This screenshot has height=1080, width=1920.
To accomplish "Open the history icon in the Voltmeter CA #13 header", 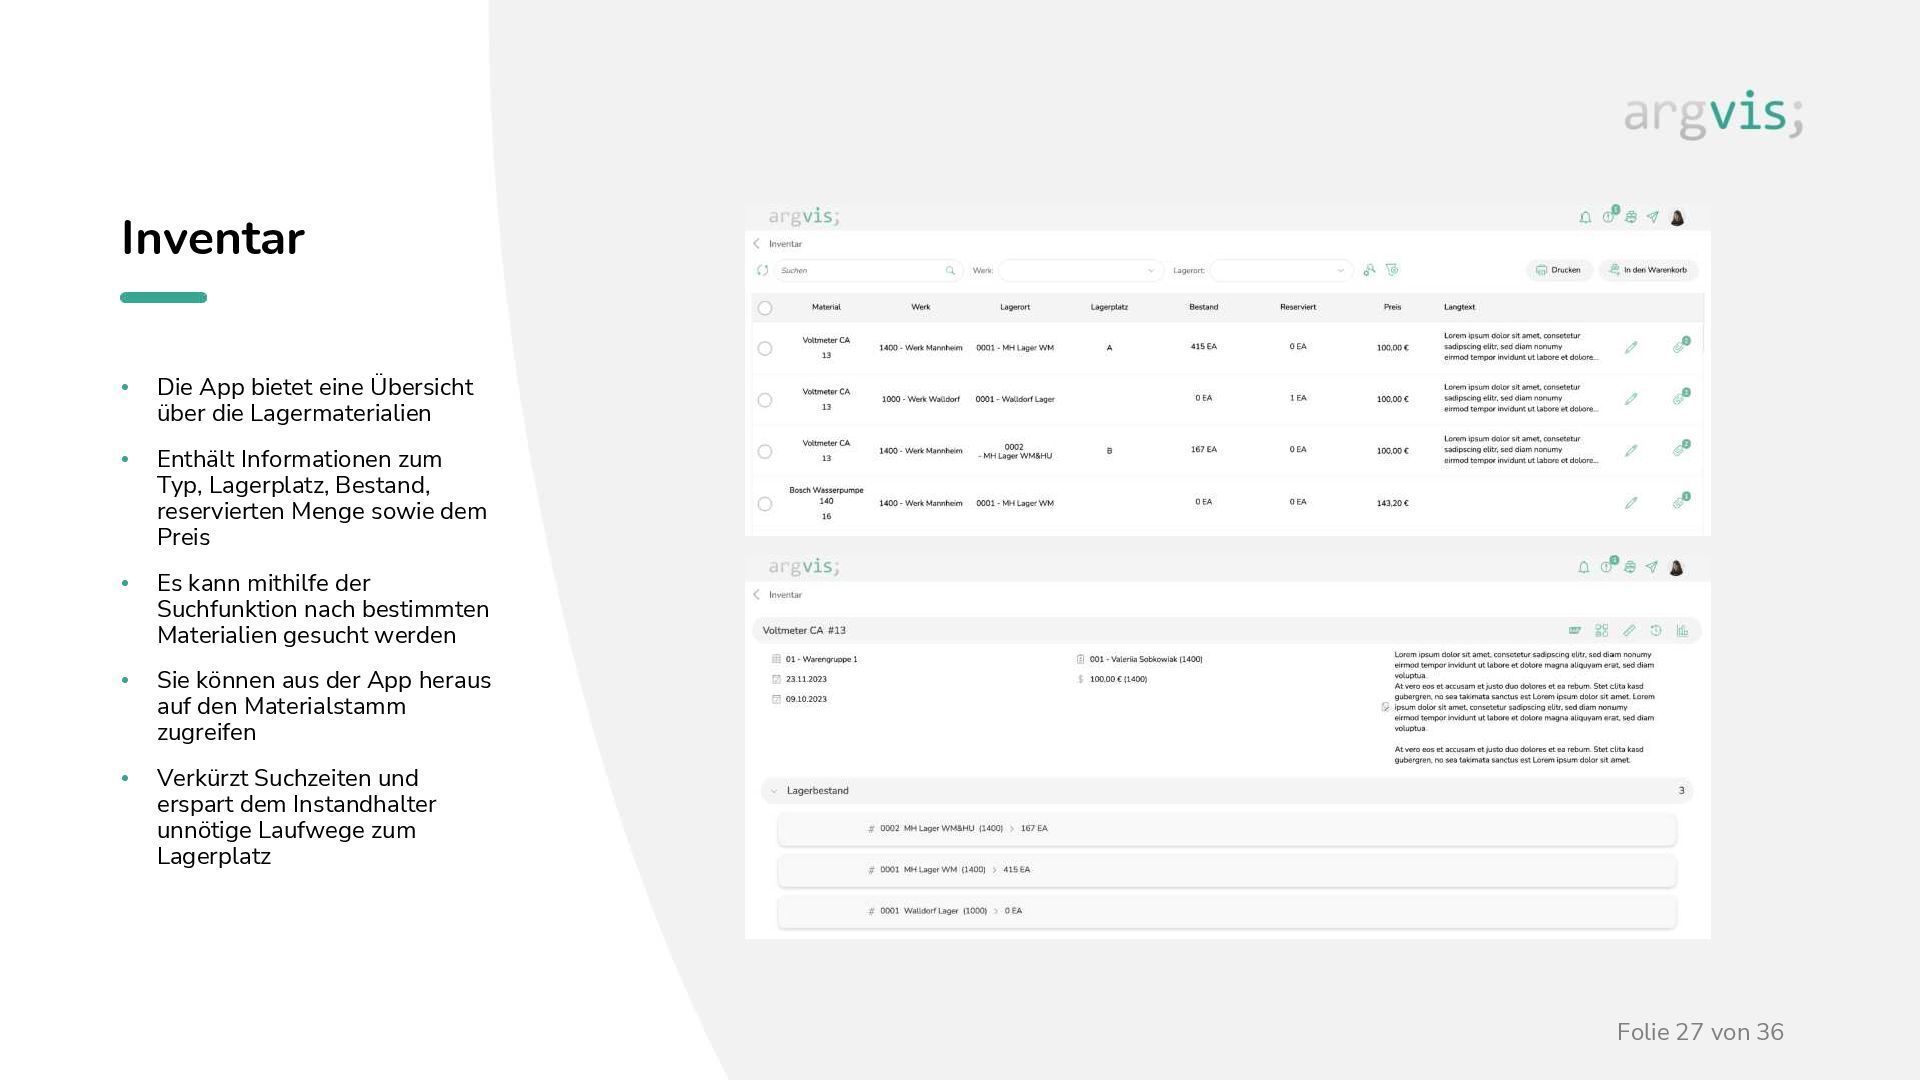I will point(1656,630).
